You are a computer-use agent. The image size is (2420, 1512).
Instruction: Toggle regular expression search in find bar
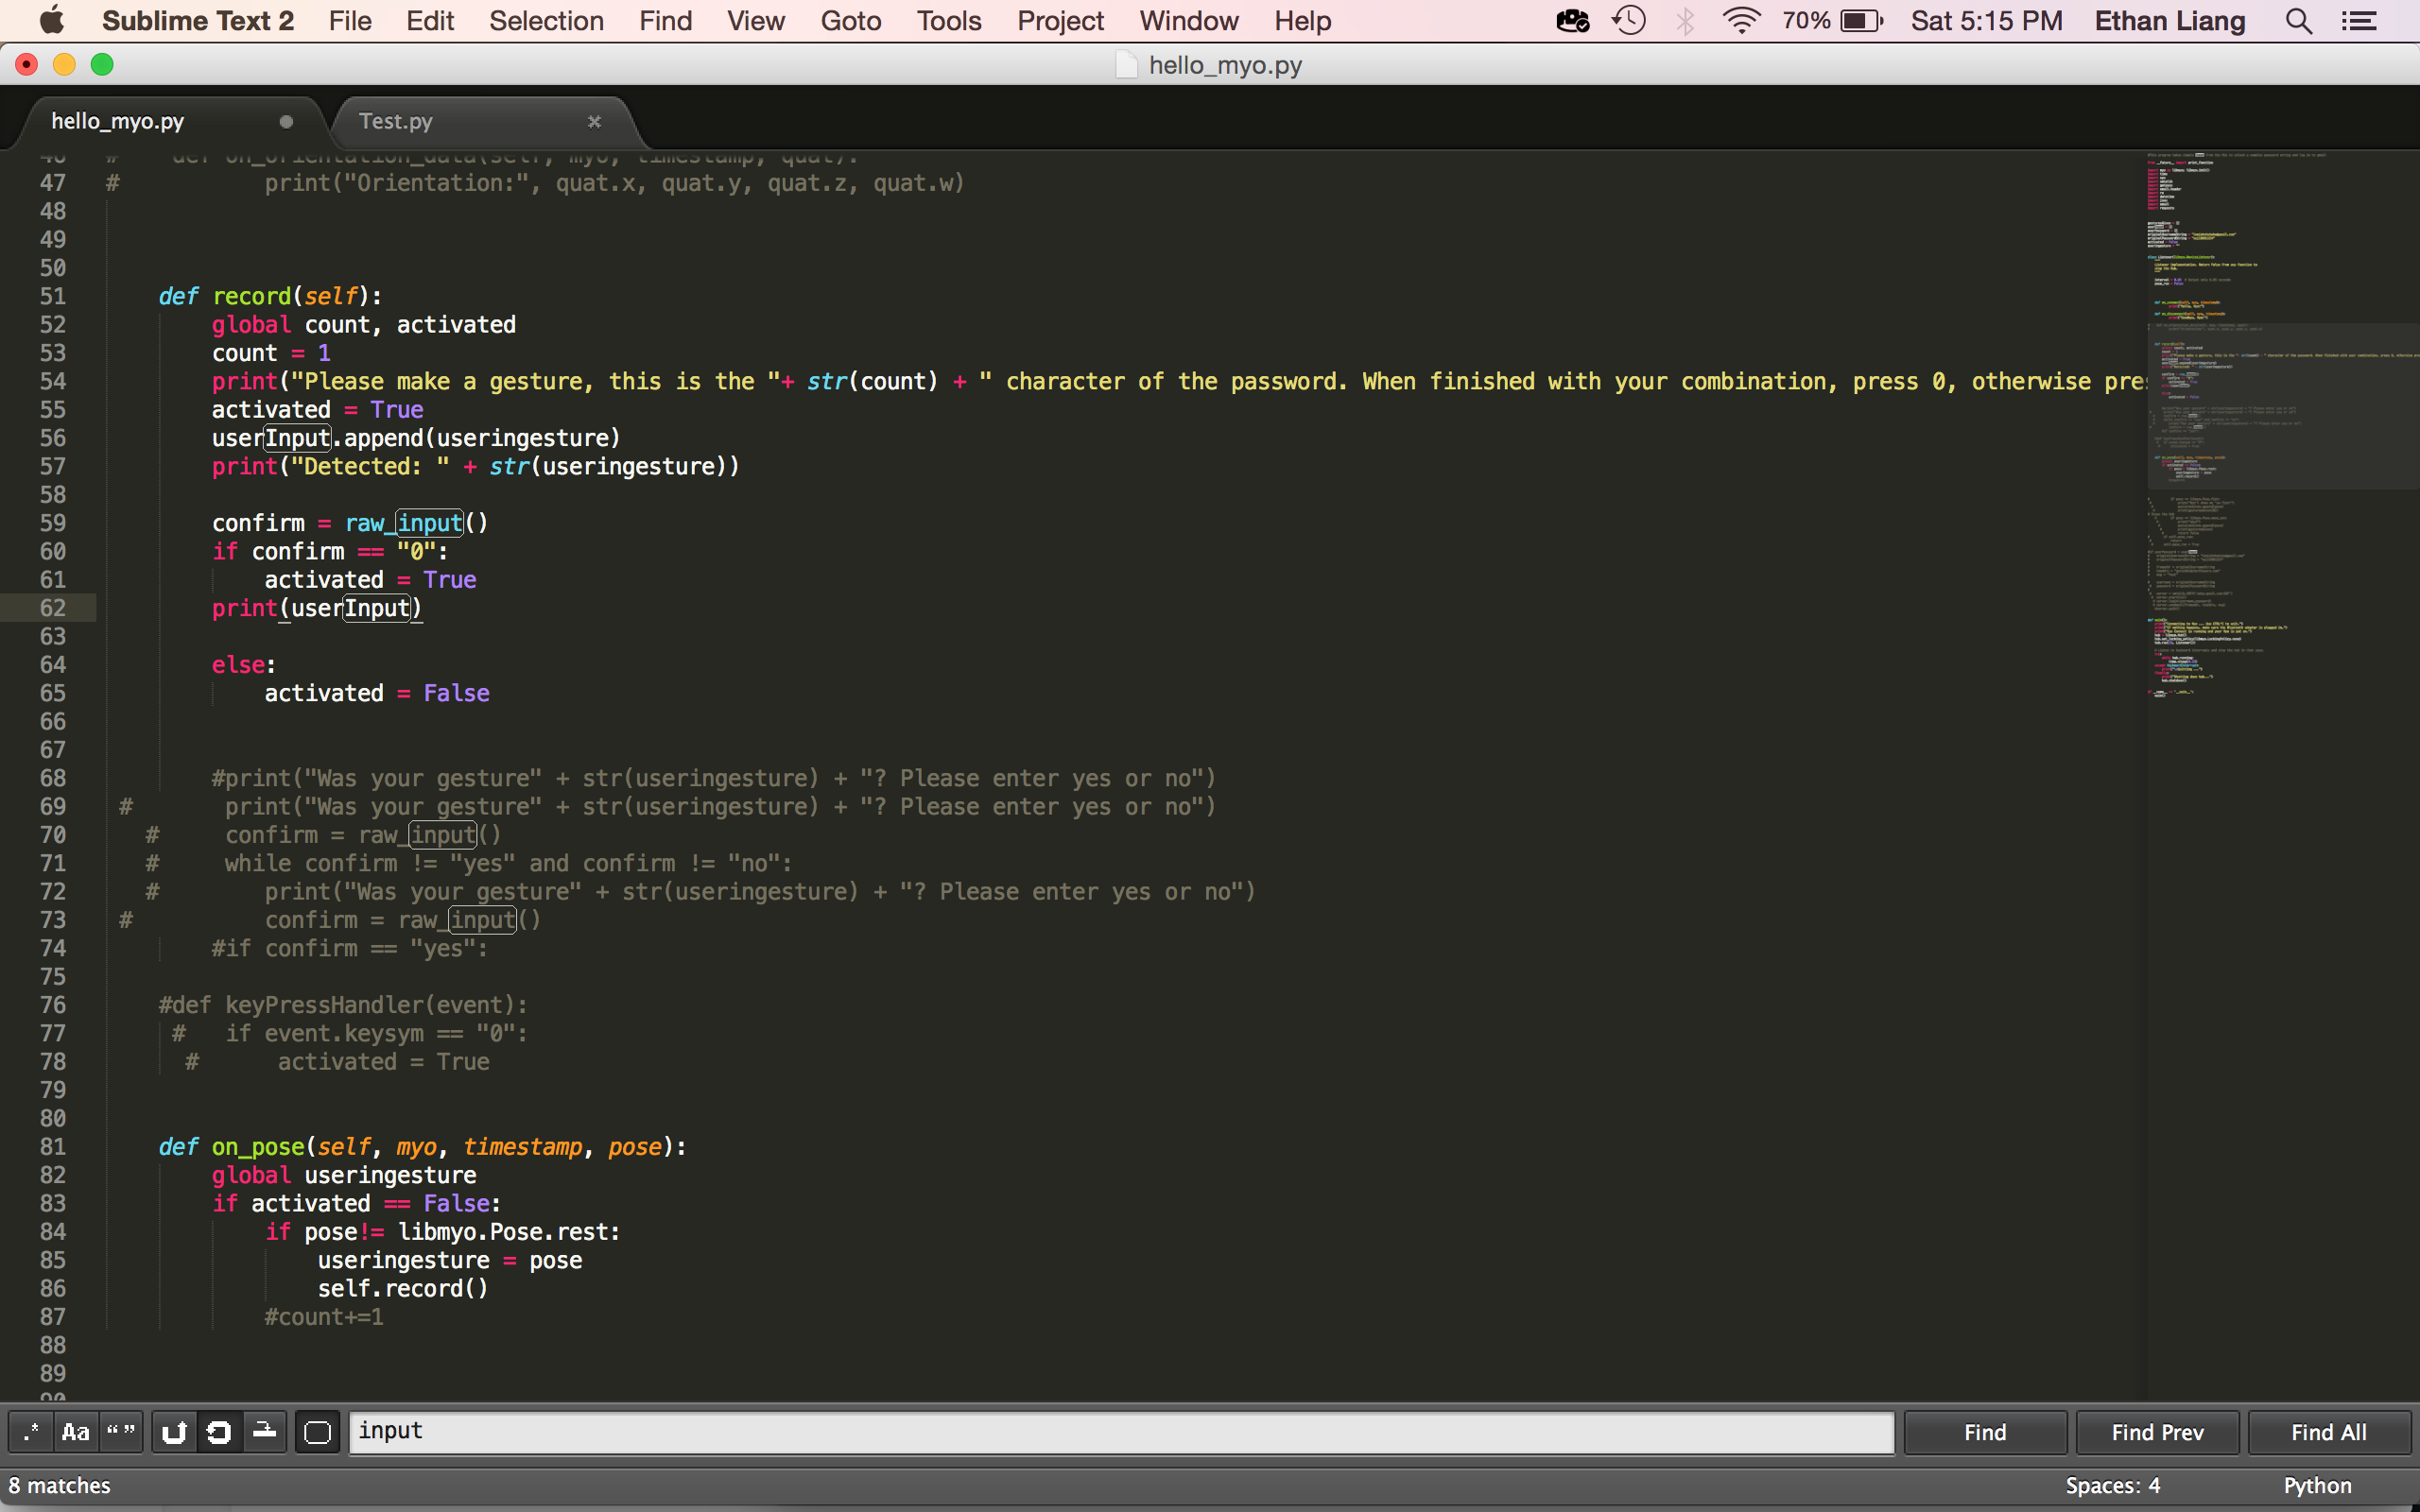click(x=31, y=1432)
